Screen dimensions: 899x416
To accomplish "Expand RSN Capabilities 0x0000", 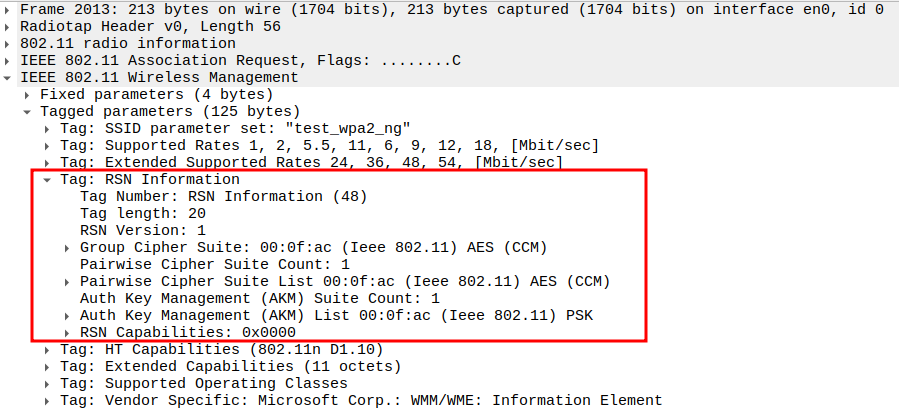I will coord(68,332).
